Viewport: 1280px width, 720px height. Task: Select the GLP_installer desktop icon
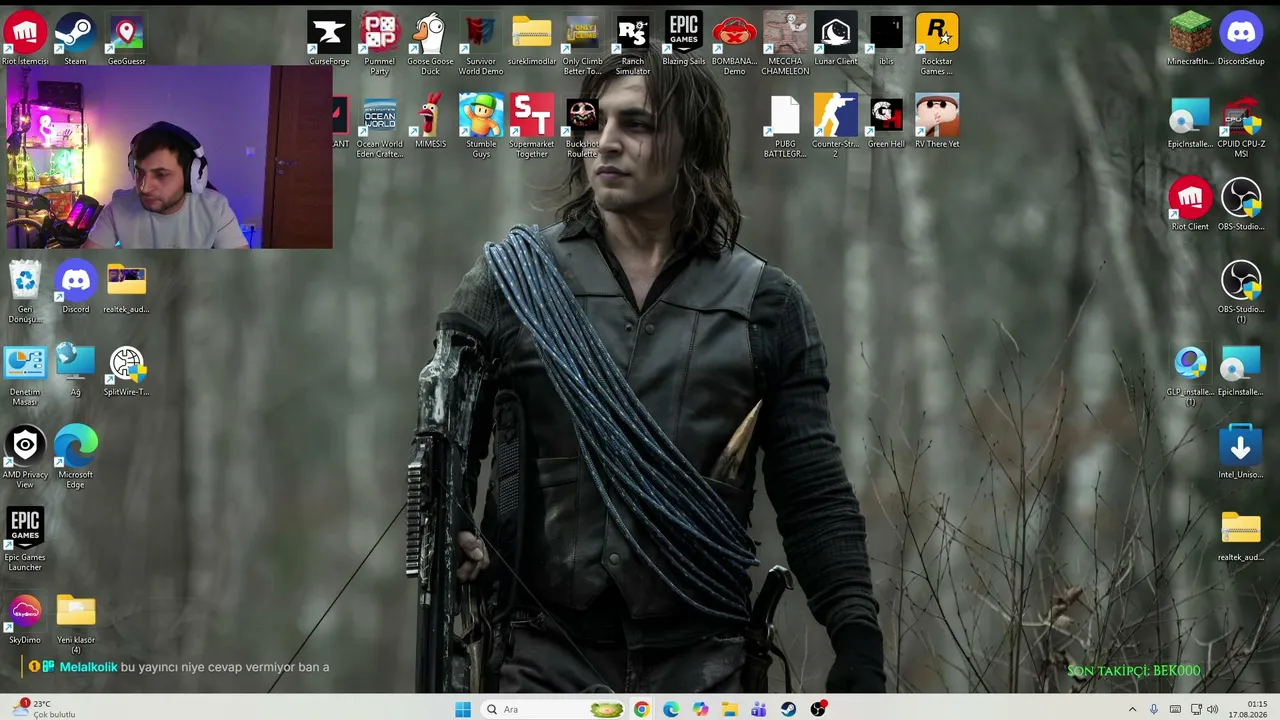point(1190,375)
